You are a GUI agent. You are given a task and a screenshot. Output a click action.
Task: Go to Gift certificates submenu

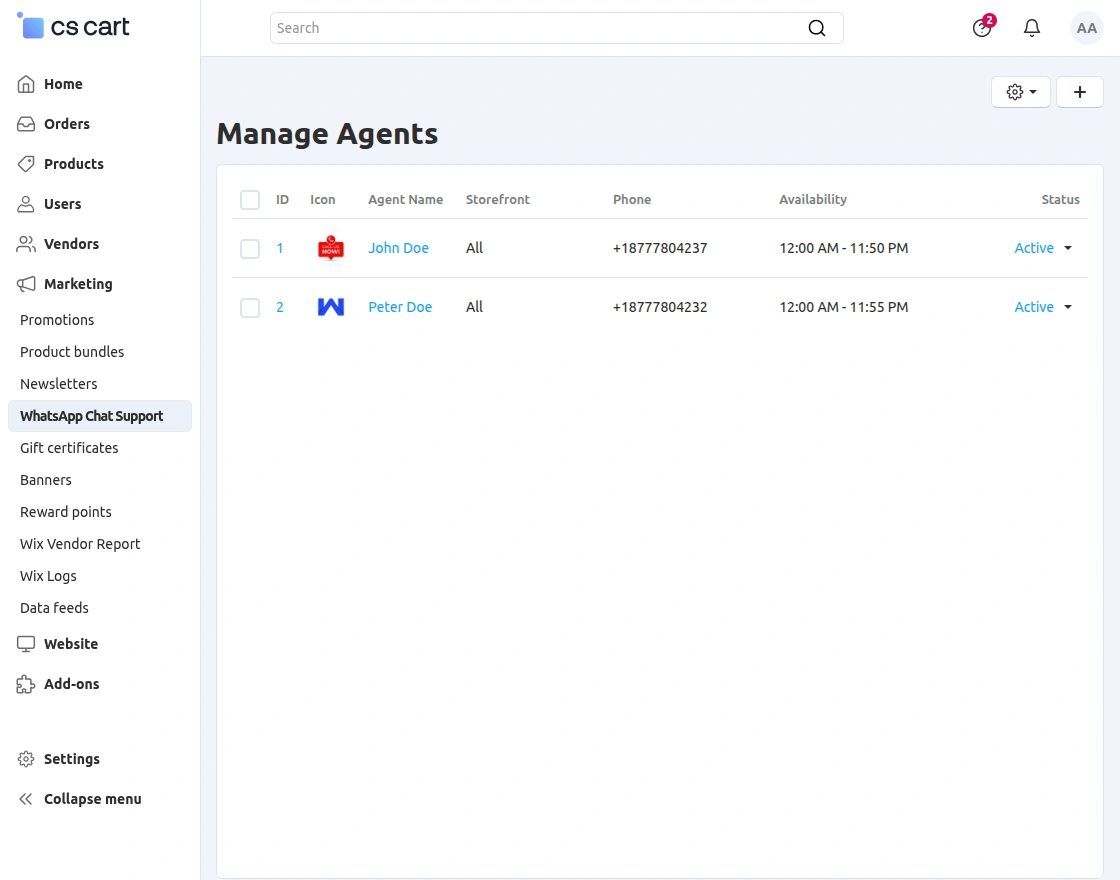click(69, 448)
